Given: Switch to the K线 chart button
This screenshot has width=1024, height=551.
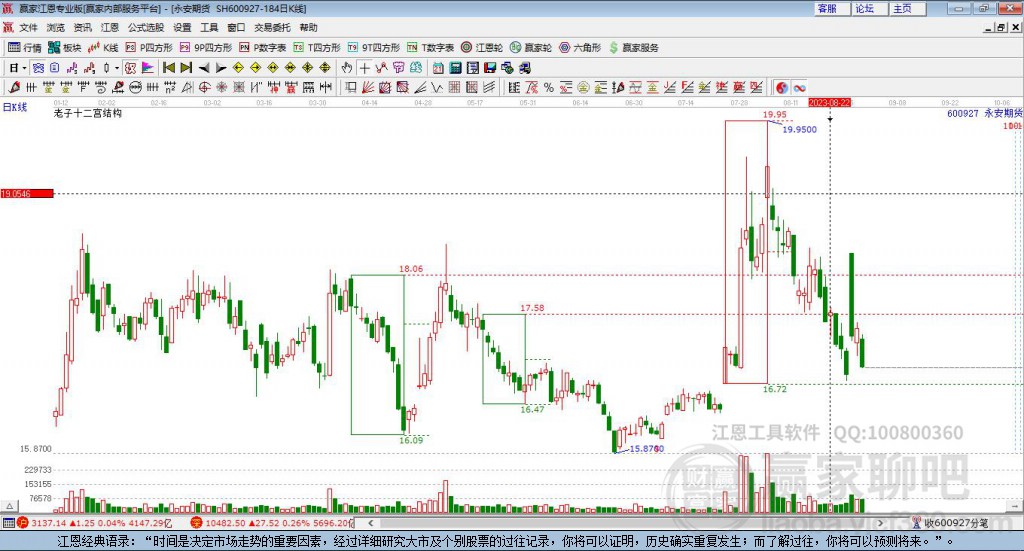Looking at the screenshot, I should tap(103, 48).
